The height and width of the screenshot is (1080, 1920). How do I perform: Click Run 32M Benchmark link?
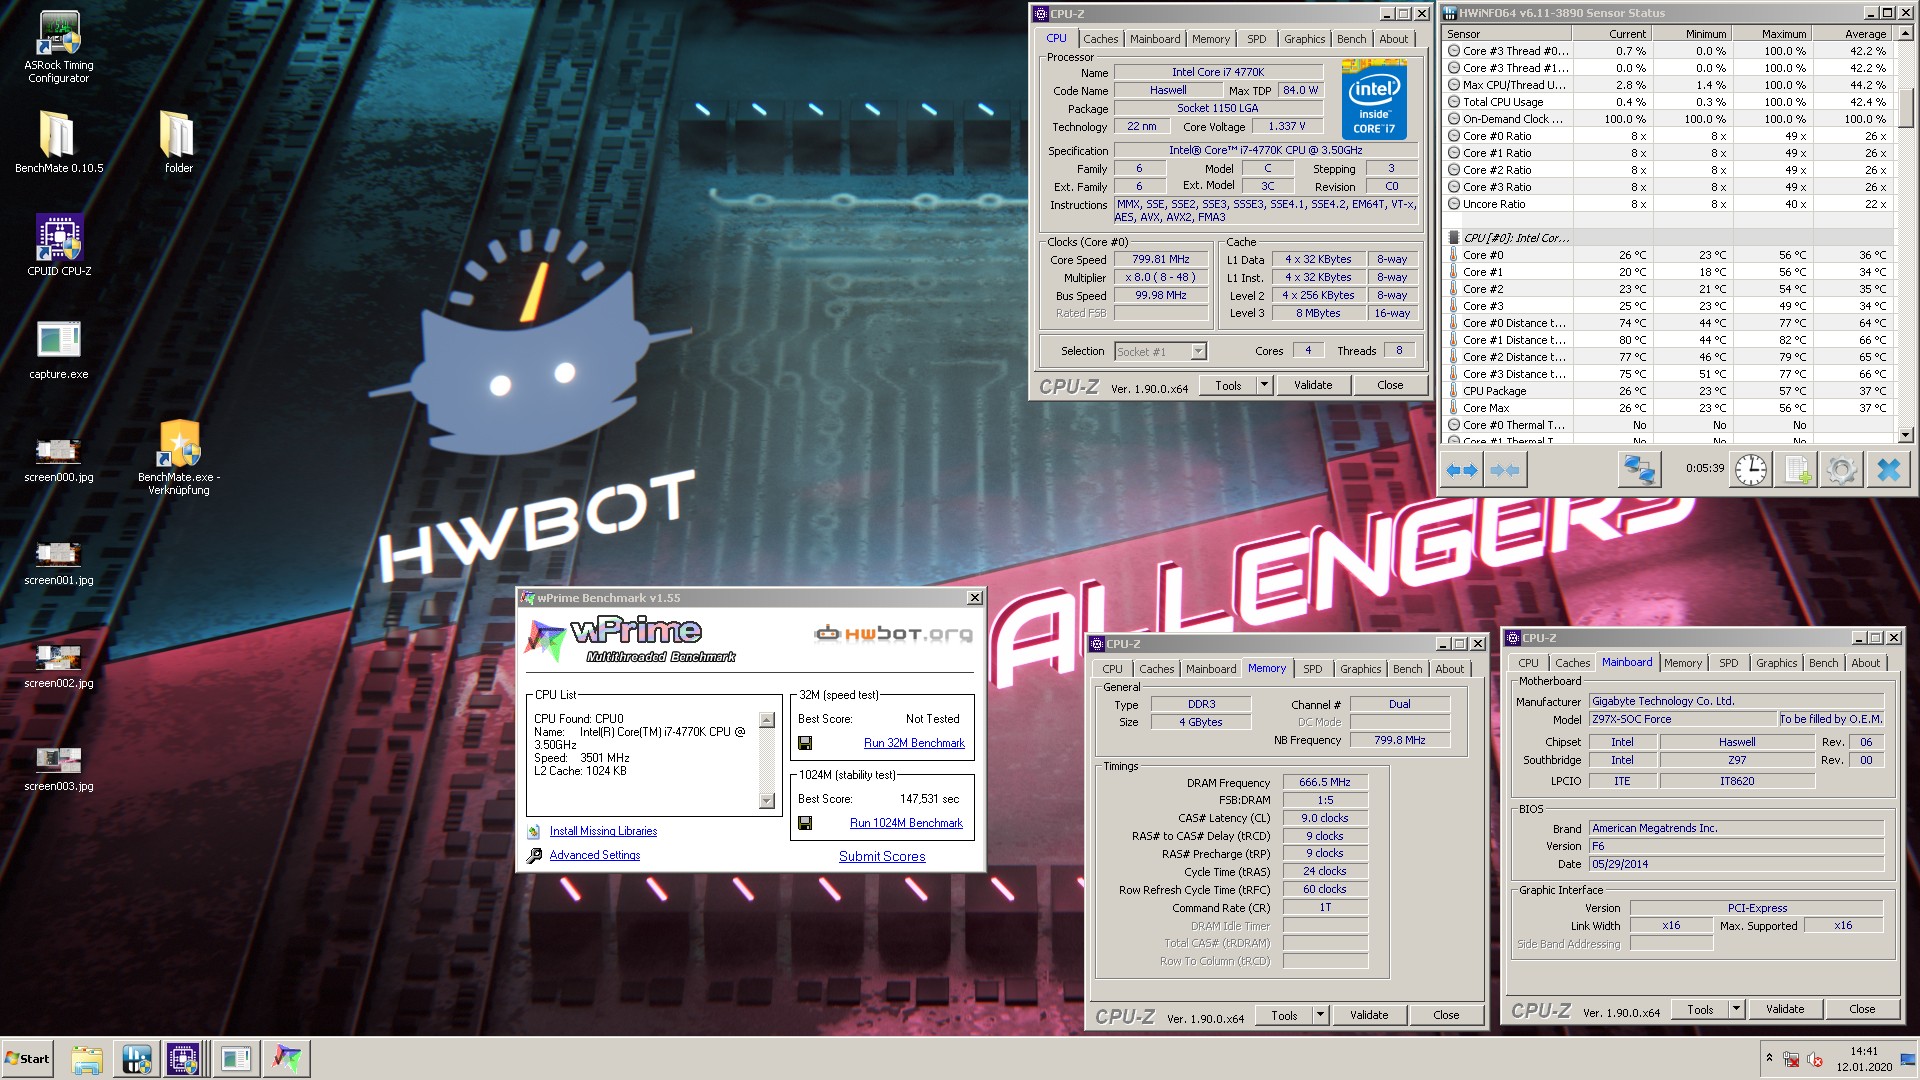point(914,743)
